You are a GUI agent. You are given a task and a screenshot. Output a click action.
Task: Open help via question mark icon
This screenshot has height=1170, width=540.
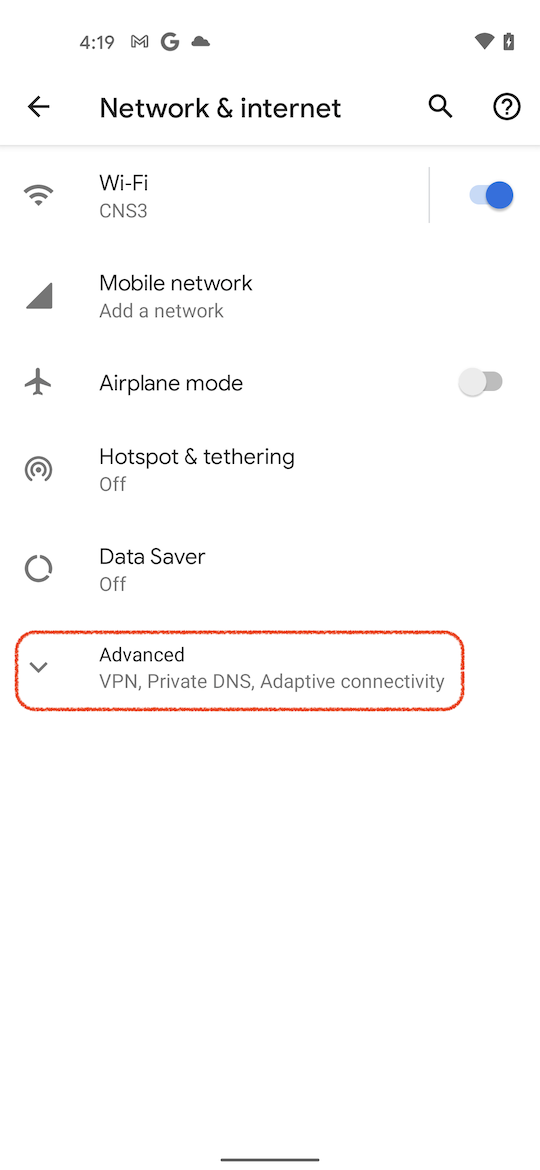506,107
